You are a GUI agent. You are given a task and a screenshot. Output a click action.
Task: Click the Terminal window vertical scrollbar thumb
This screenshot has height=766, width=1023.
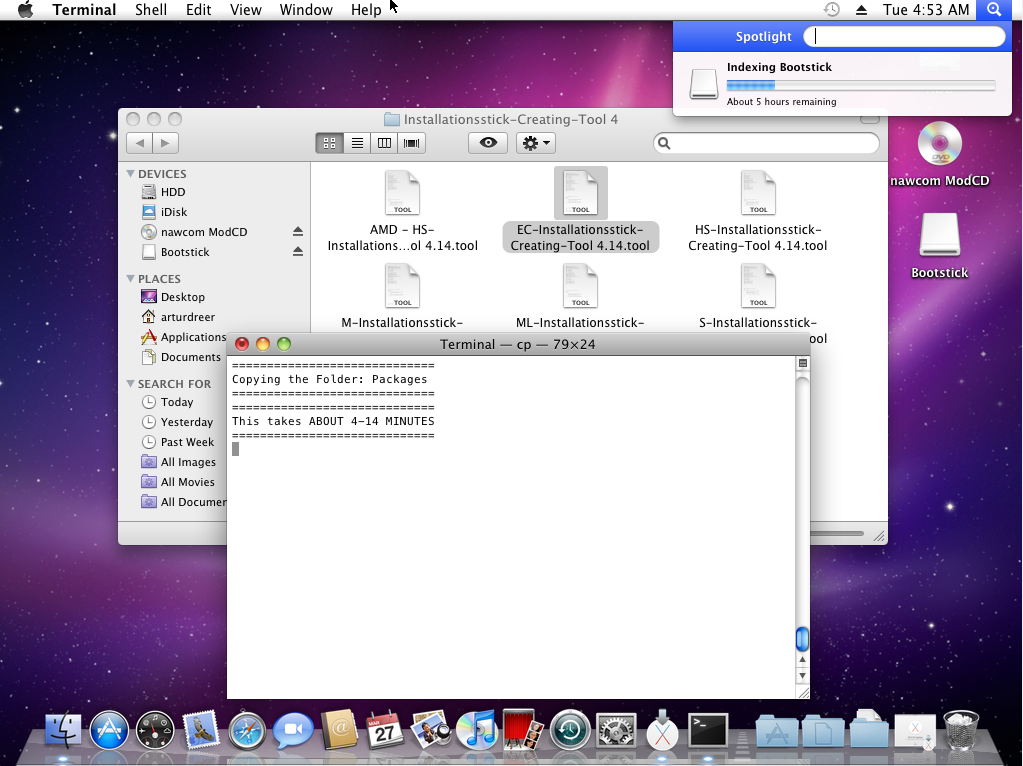802,639
